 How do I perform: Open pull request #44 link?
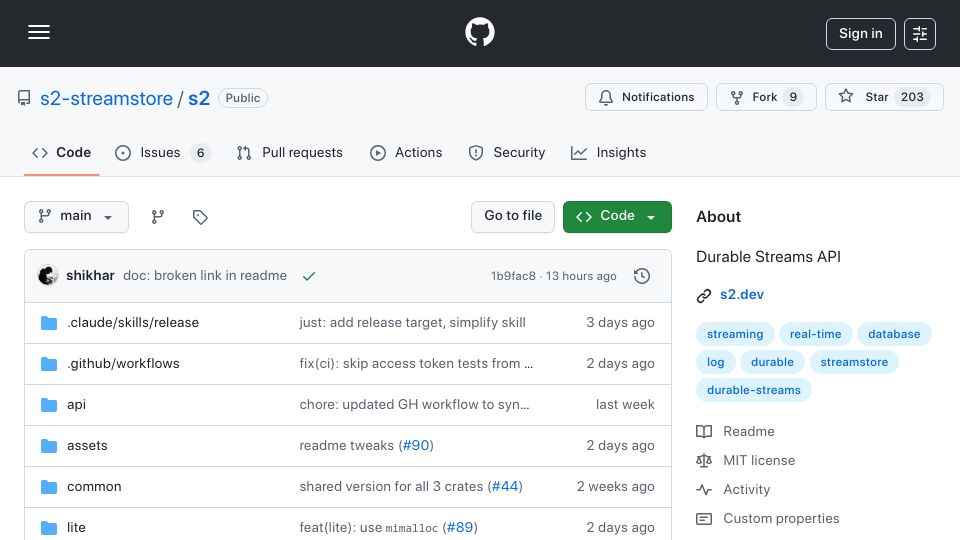(504, 487)
